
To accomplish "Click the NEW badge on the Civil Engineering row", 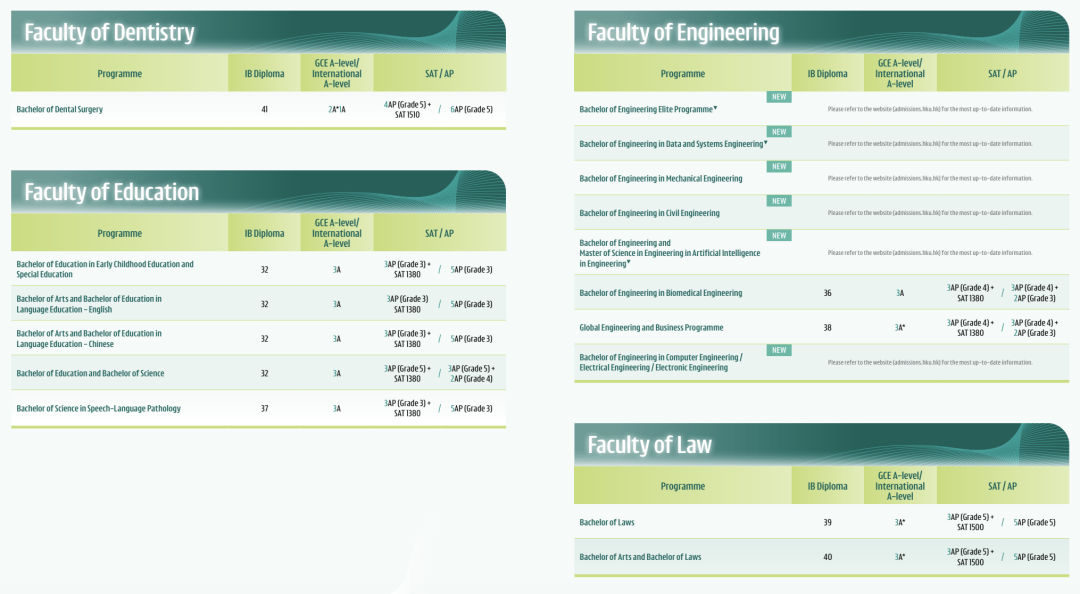I will pyautogui.click(x=779, y=201).
